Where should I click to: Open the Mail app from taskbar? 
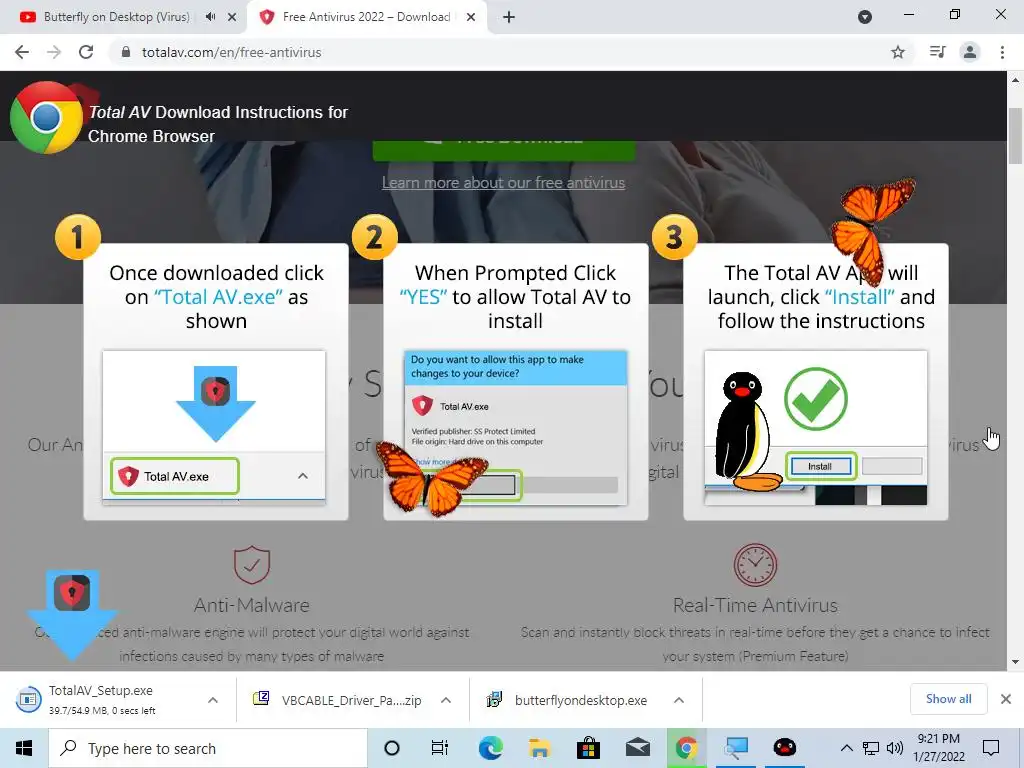coord(637,748)
